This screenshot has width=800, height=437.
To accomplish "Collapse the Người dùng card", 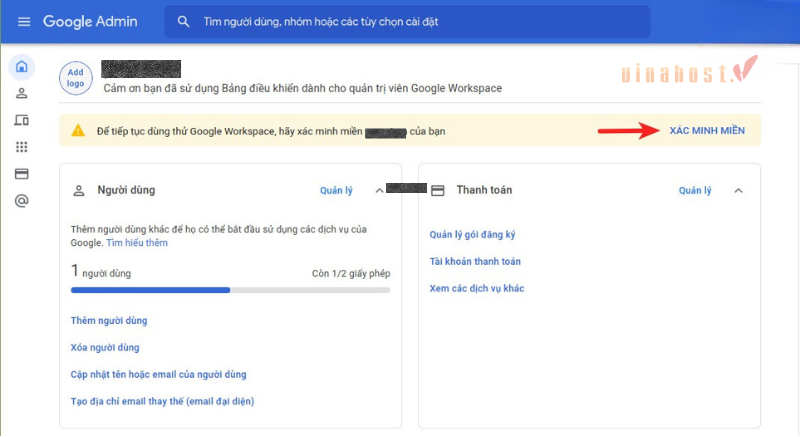I will (379, 191).
